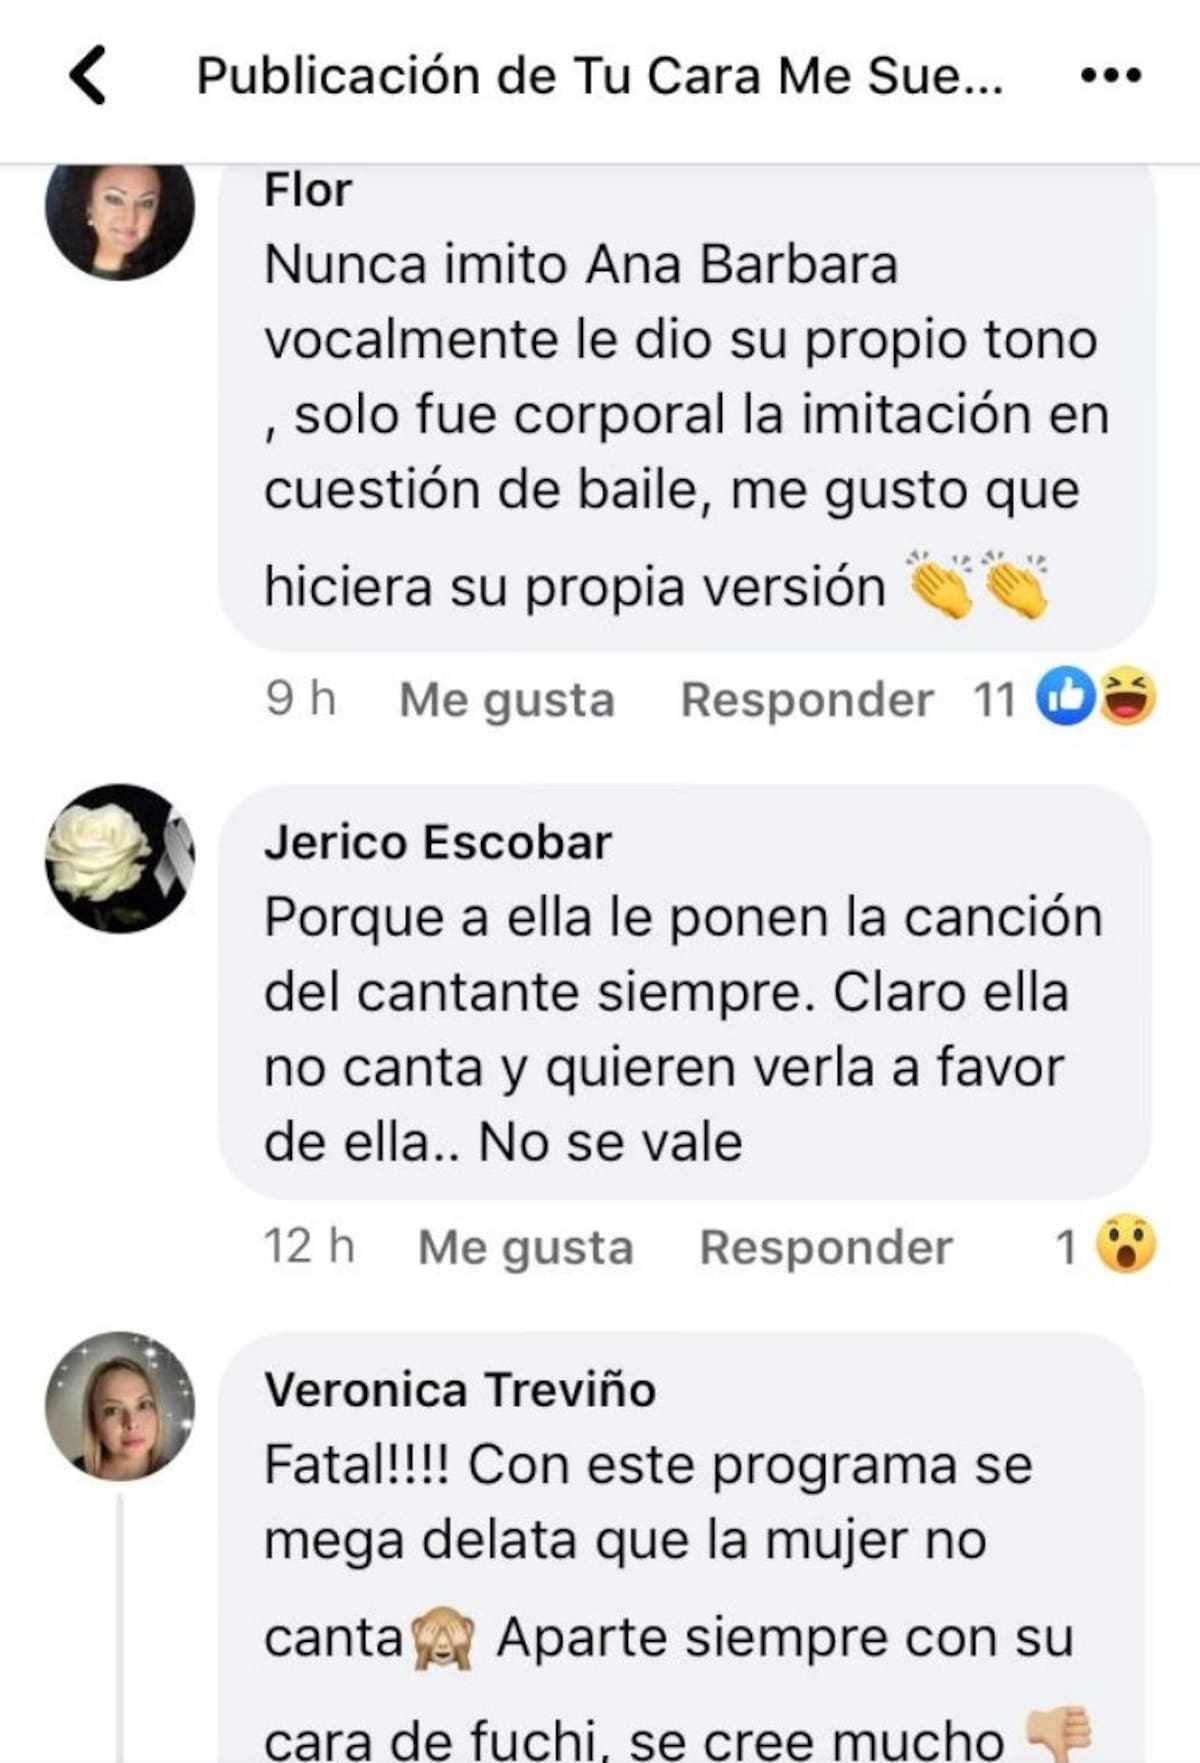Tap the 9 h timestamp on Flor's comment
Screen dimensions: 1200x1763
[x=301, y=698]
